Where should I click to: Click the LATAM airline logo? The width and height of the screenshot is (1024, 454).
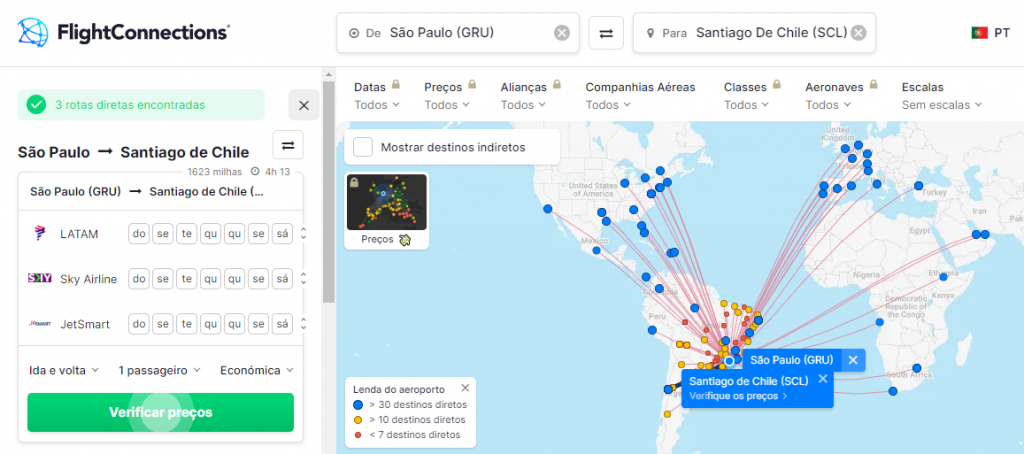40,233
